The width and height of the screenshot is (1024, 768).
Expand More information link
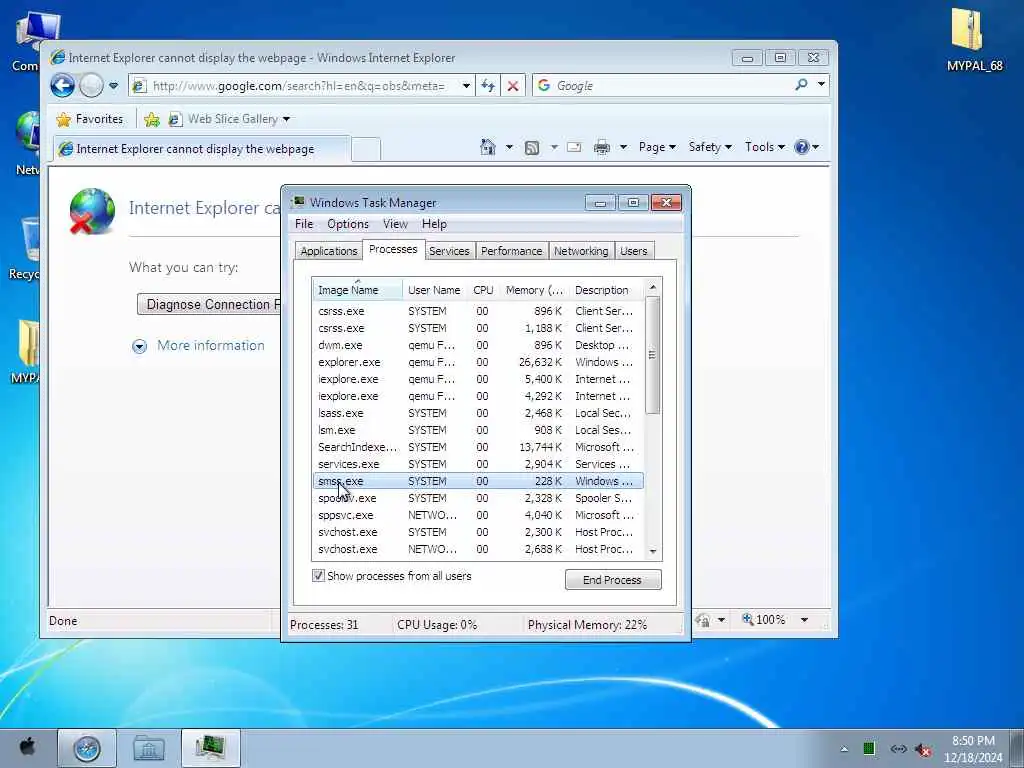(210, 345)
